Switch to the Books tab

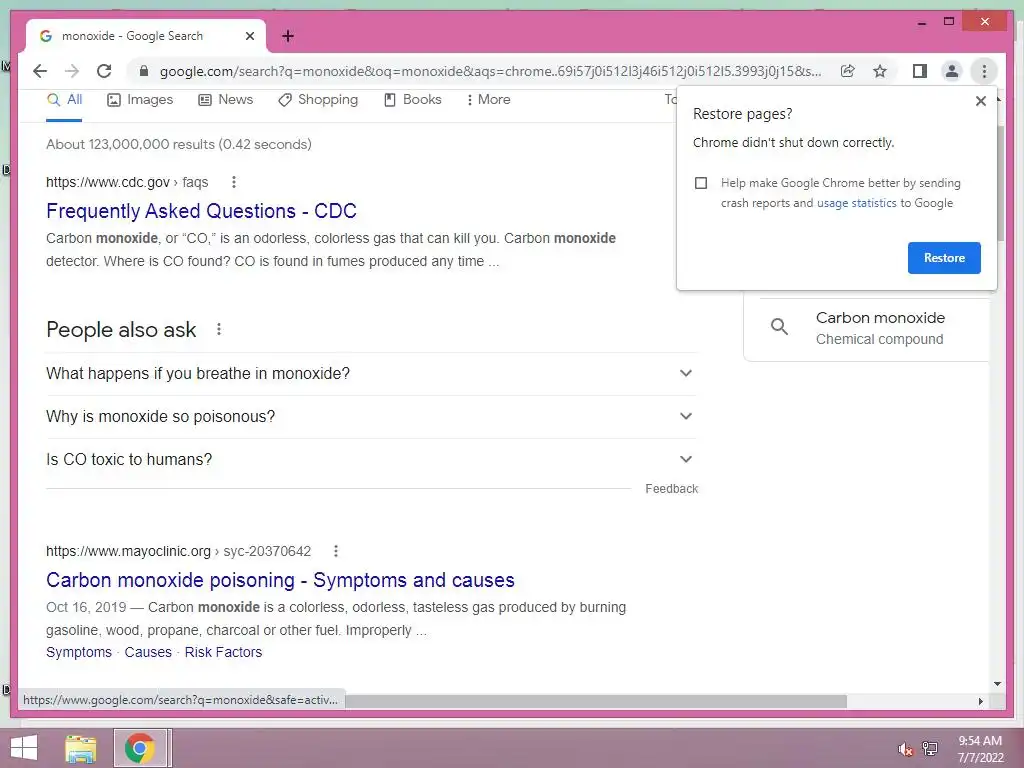[x=413, y=99]
